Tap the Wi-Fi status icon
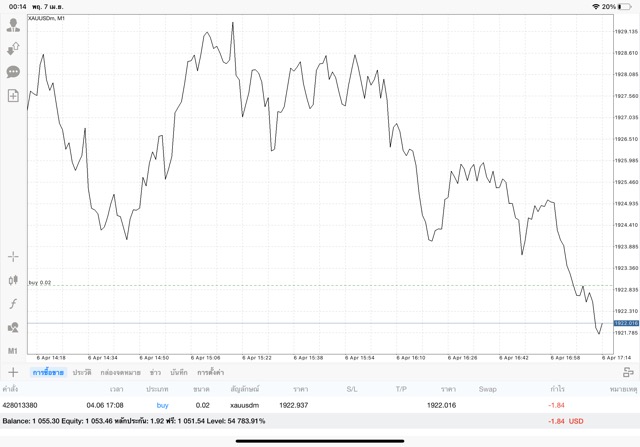 point(596,7)
